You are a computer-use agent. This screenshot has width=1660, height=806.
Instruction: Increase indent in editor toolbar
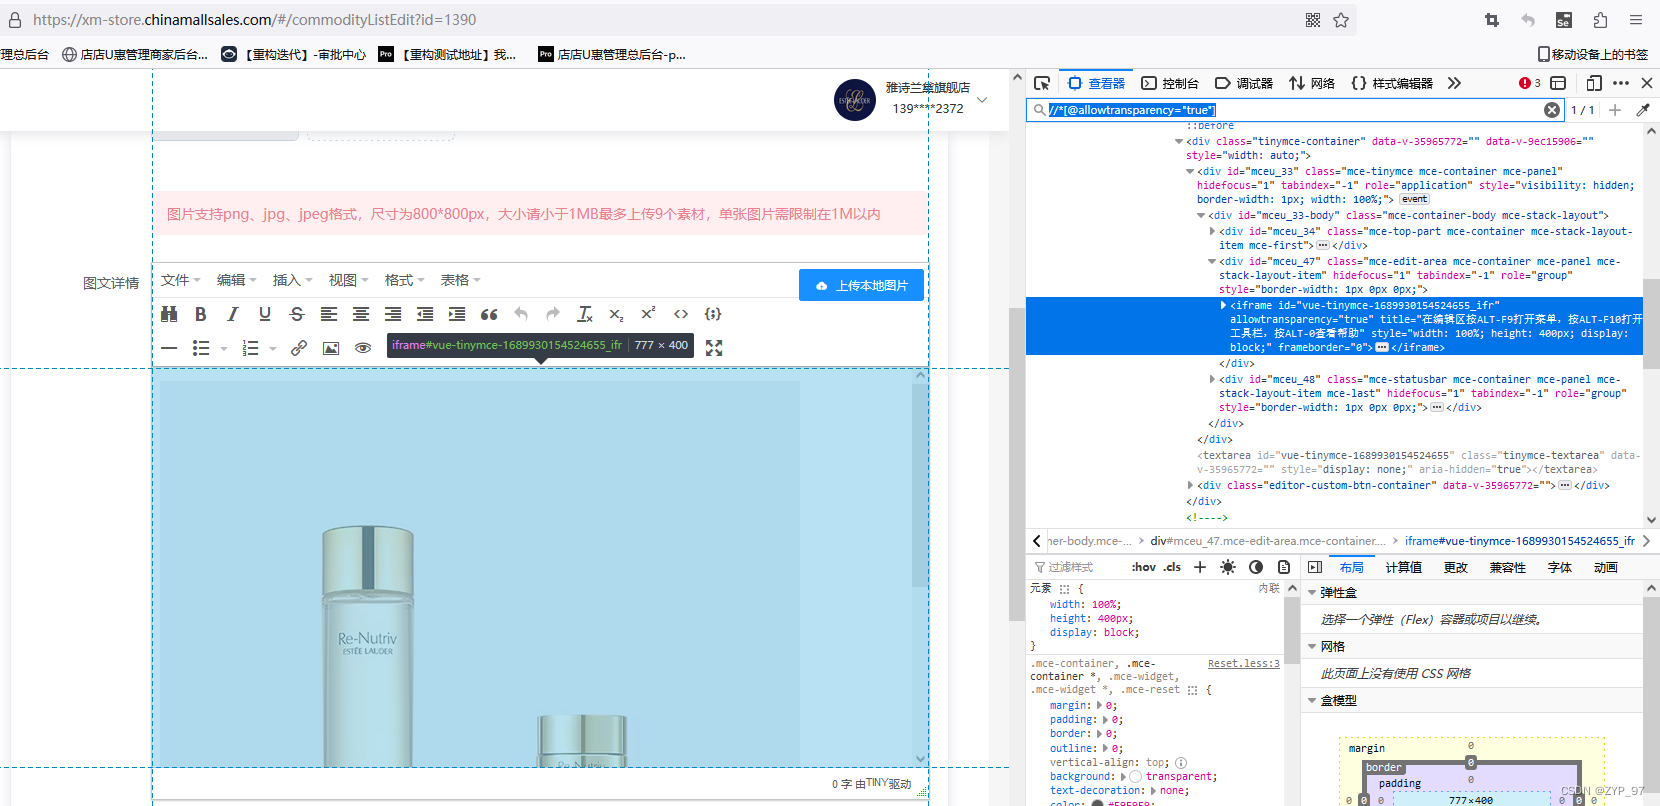coord(457,314)
